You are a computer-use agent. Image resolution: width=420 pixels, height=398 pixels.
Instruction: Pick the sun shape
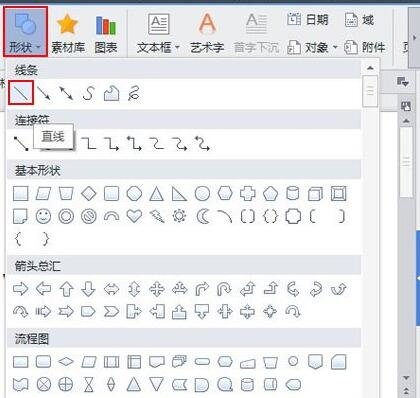pos(179,216)
